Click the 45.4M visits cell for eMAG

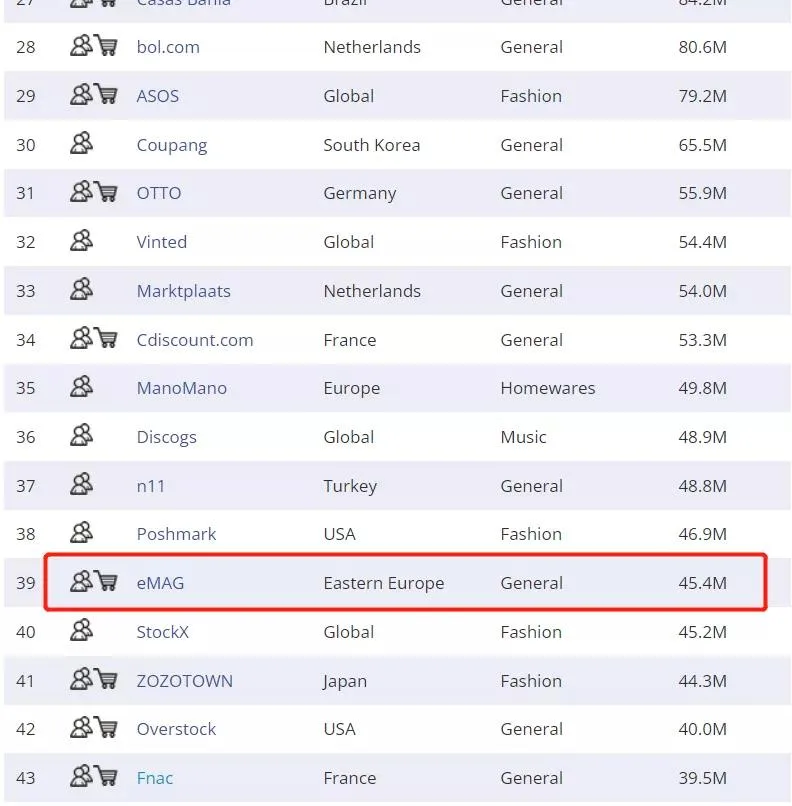(702, 583)
